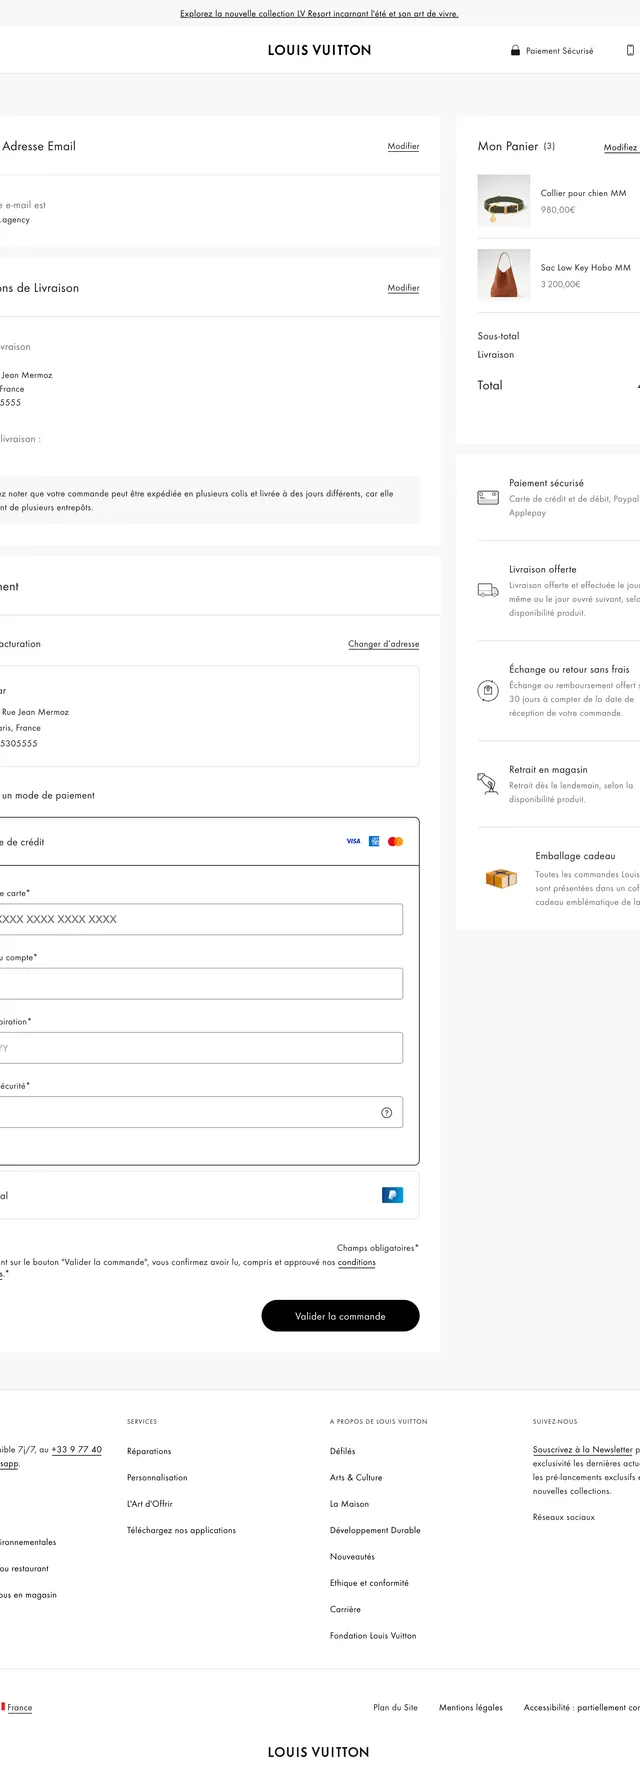Click Modifiez next to Mon Panier
Viewport: 640px width, 1792px height.
[621, 147]
